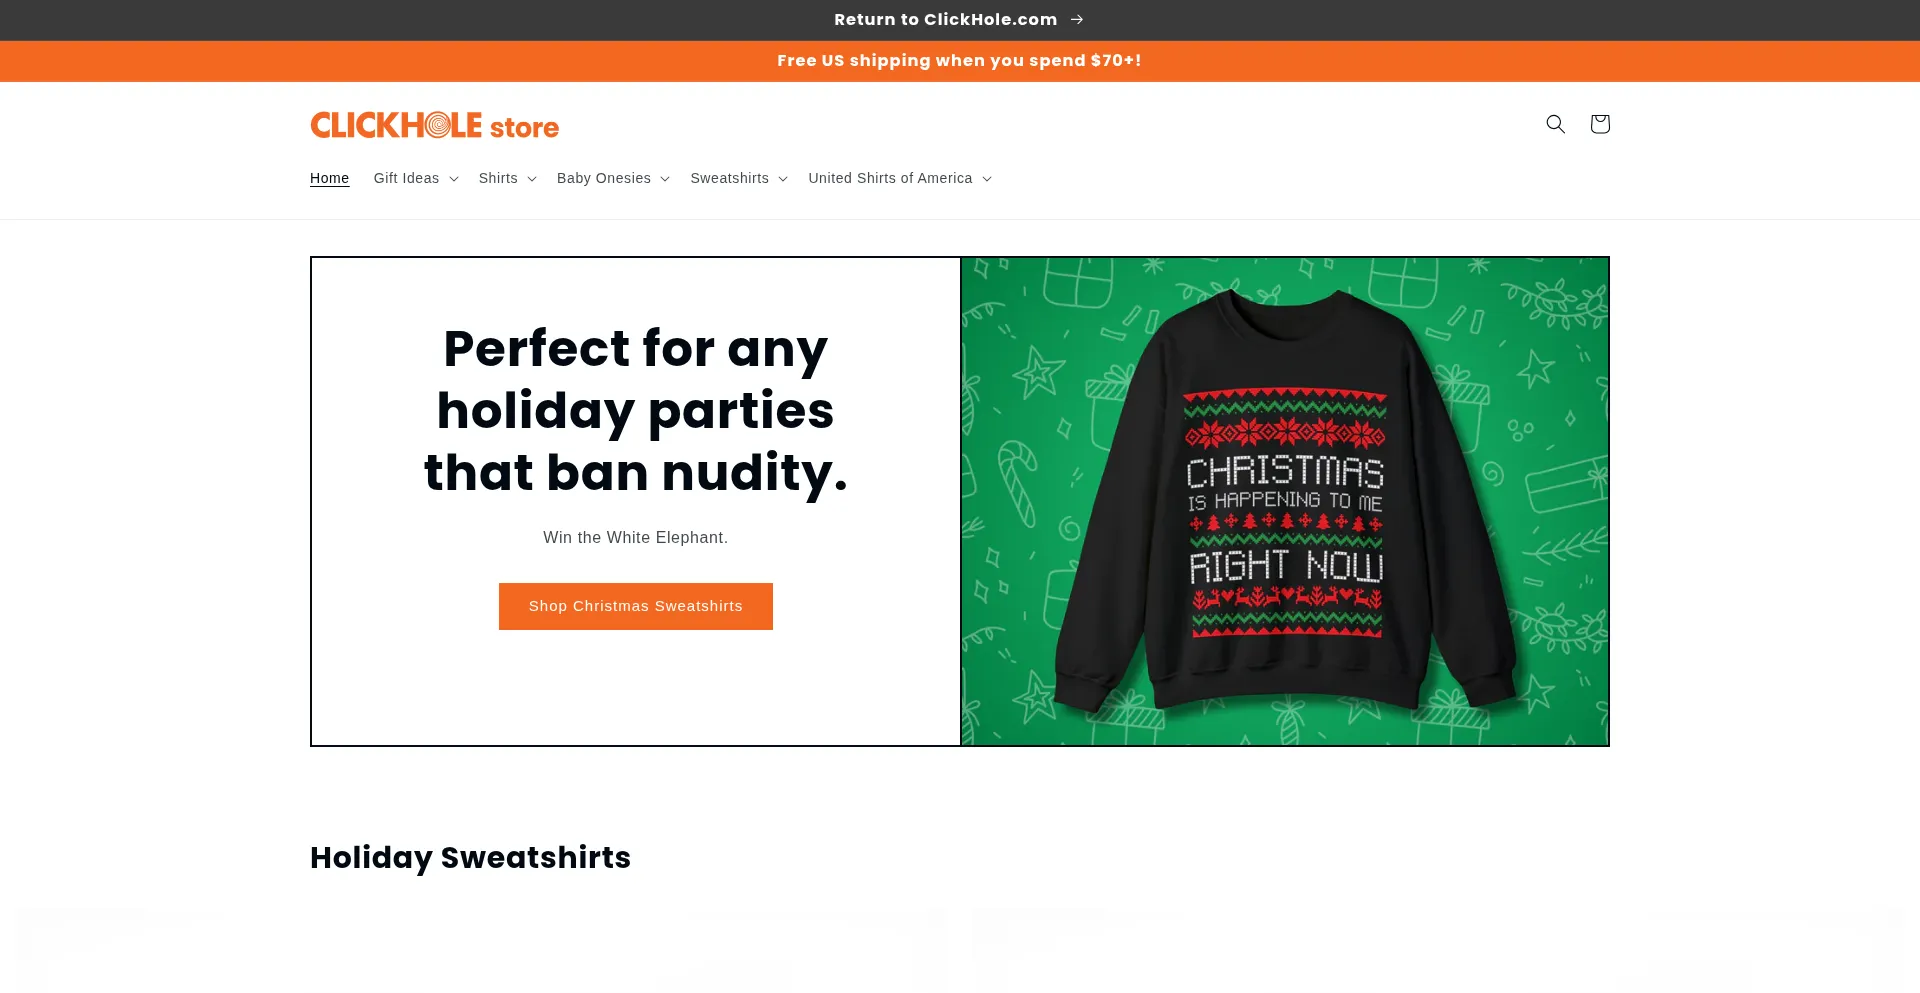This screenshot has height=993, width=1920.
Task: Click Shop Christmas Sweatshirts button
Action: click(636, 606)
